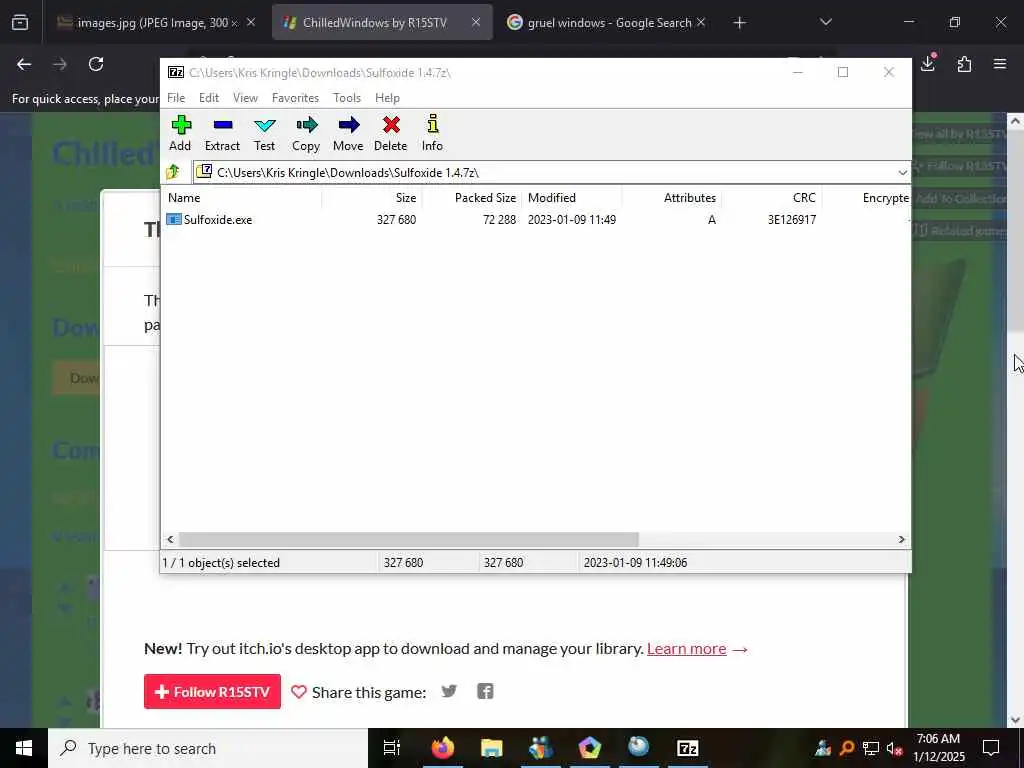
Task: Open the notification center icon
Action: (x=991, y=748)
